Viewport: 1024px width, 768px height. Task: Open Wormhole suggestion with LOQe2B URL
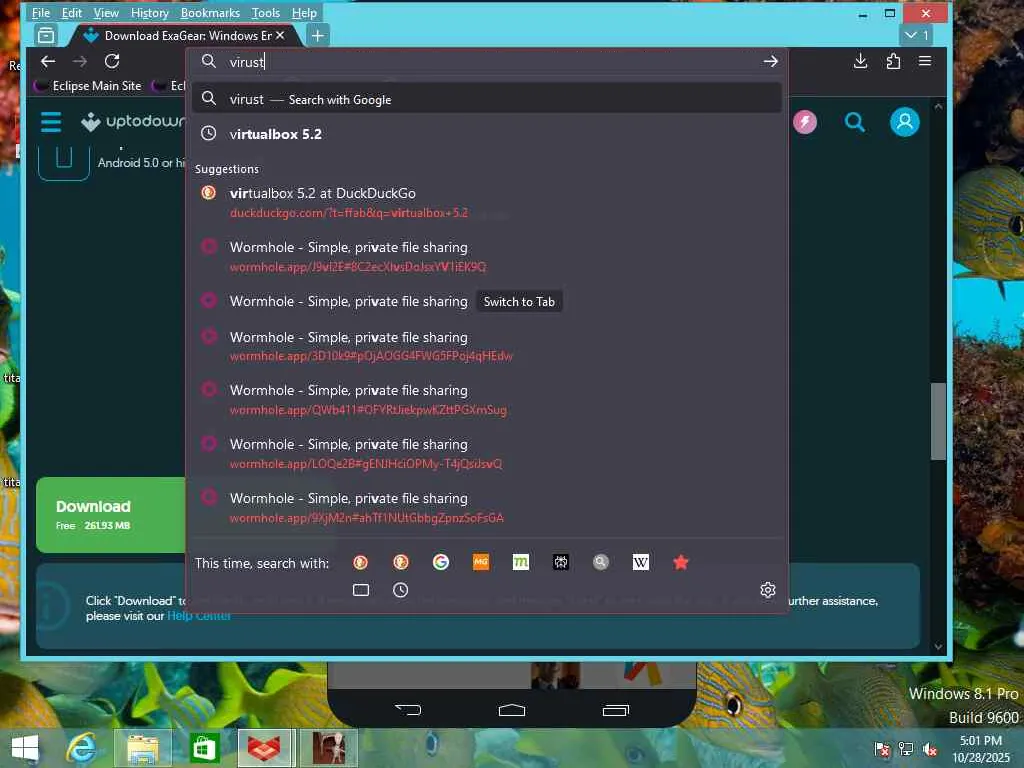point(487,454)
